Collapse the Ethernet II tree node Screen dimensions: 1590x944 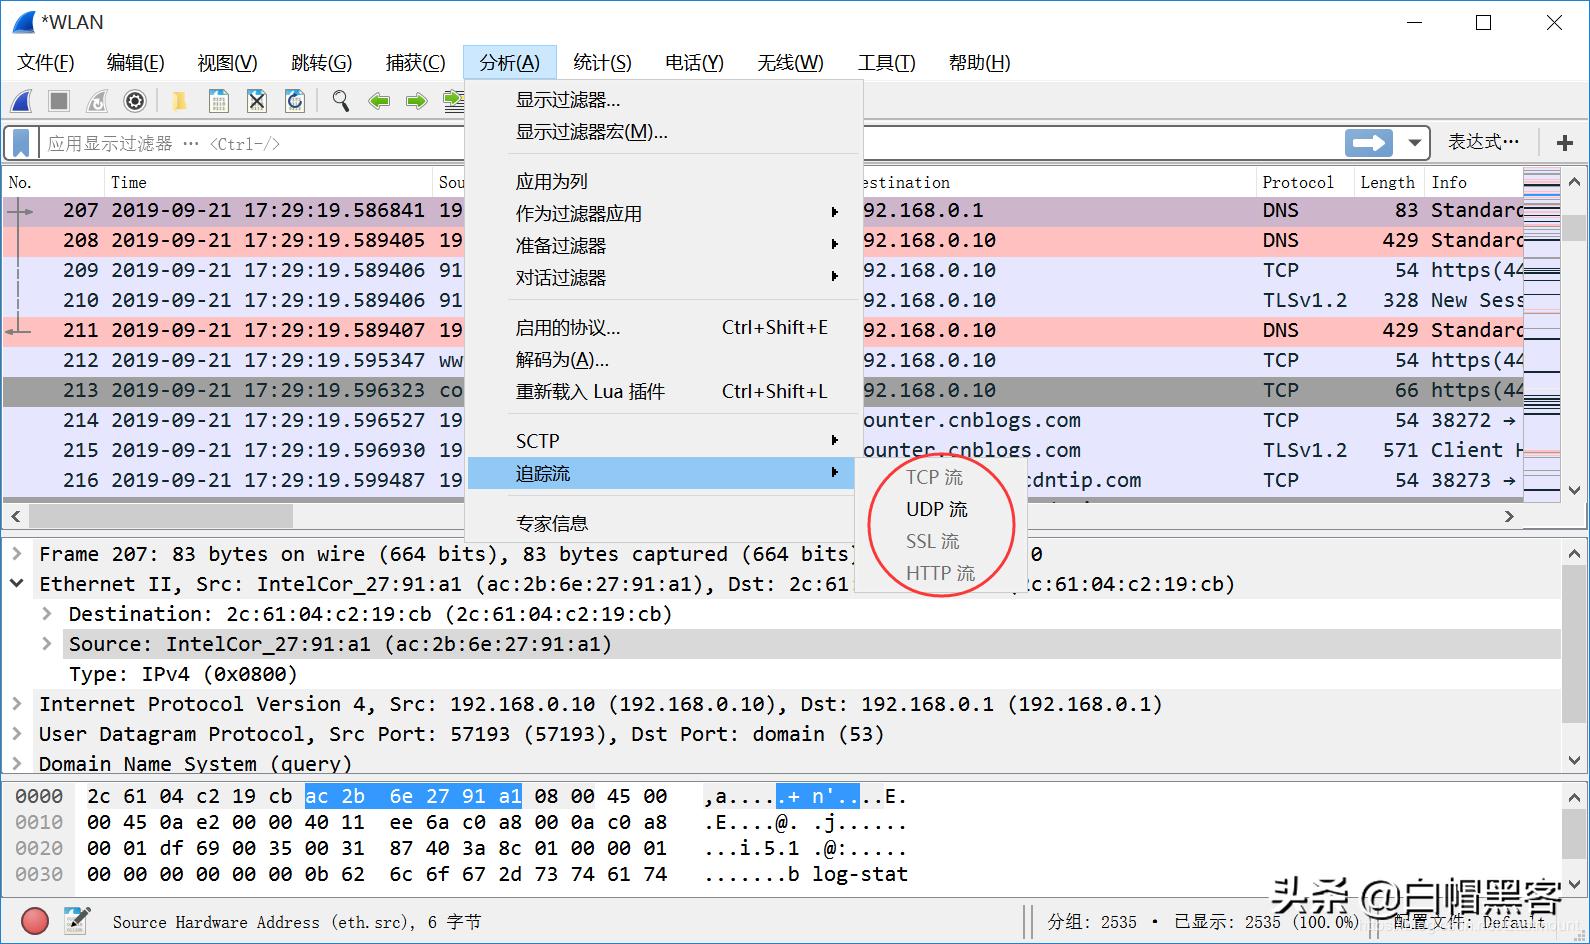click(17, 584)
